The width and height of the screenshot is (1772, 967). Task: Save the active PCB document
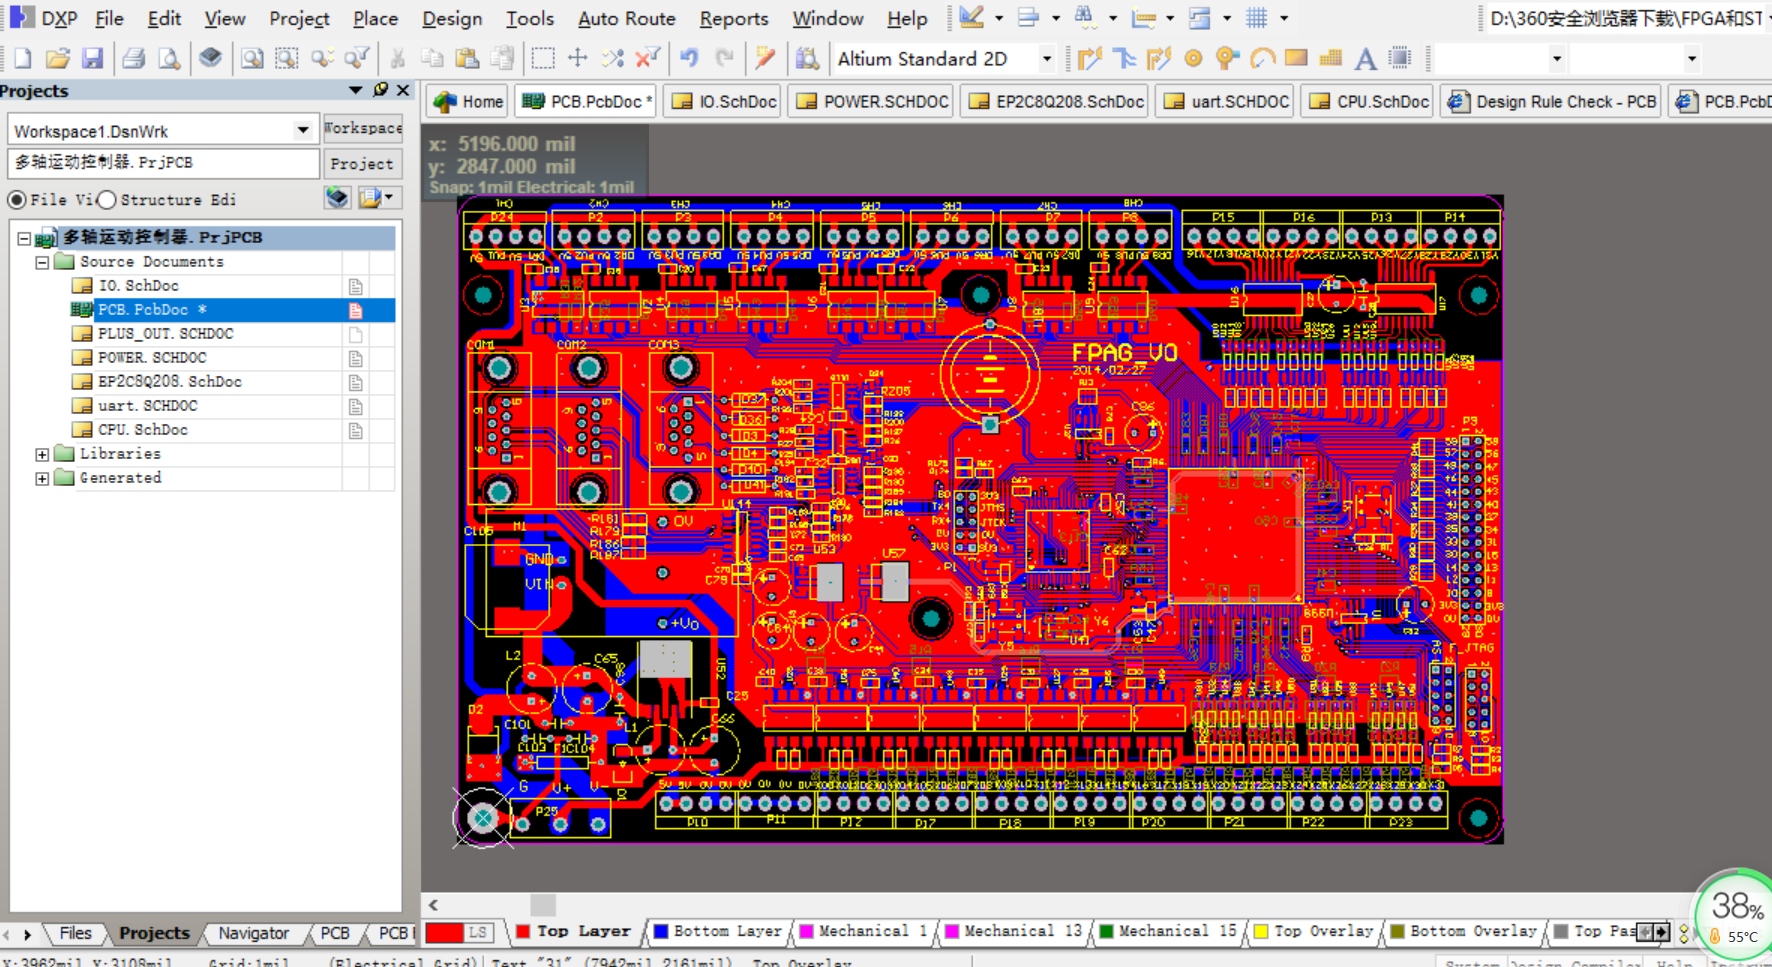(93, 59)
